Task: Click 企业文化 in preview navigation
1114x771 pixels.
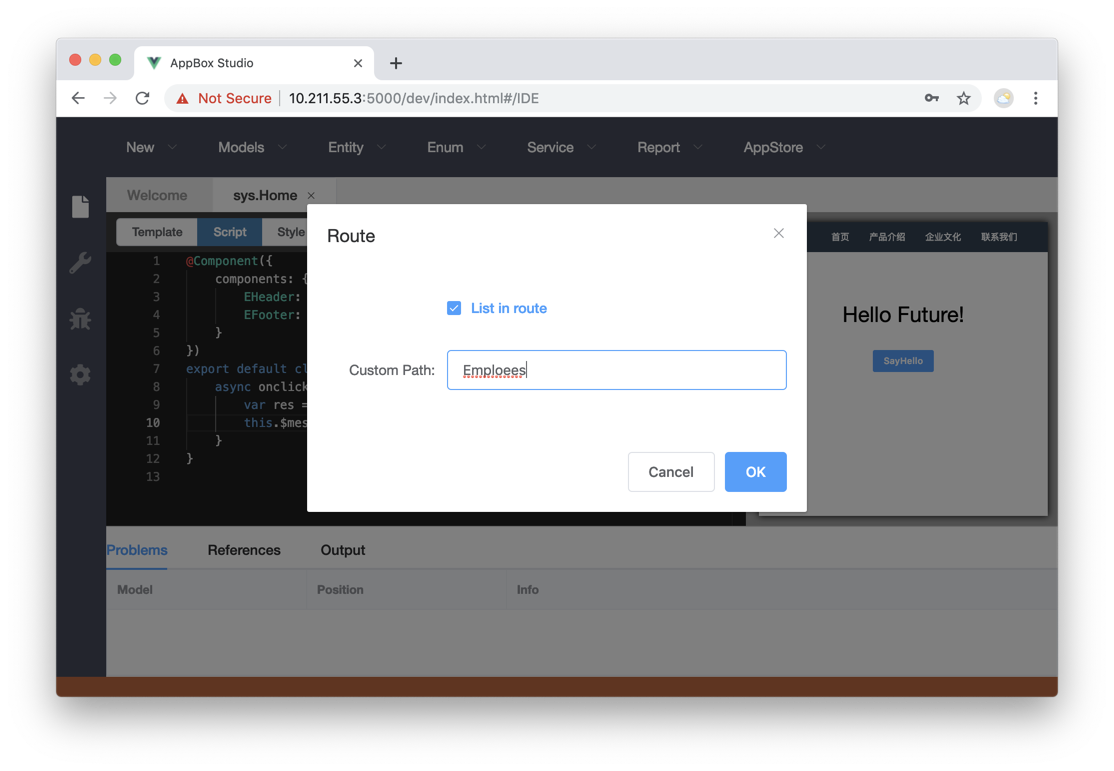Action: point(943,237)
